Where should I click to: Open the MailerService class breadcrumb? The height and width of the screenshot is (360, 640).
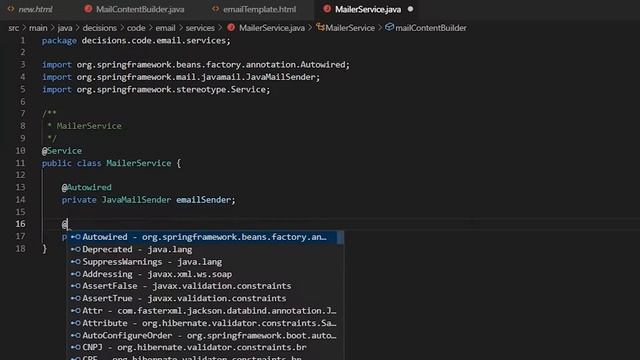(350, 28)
